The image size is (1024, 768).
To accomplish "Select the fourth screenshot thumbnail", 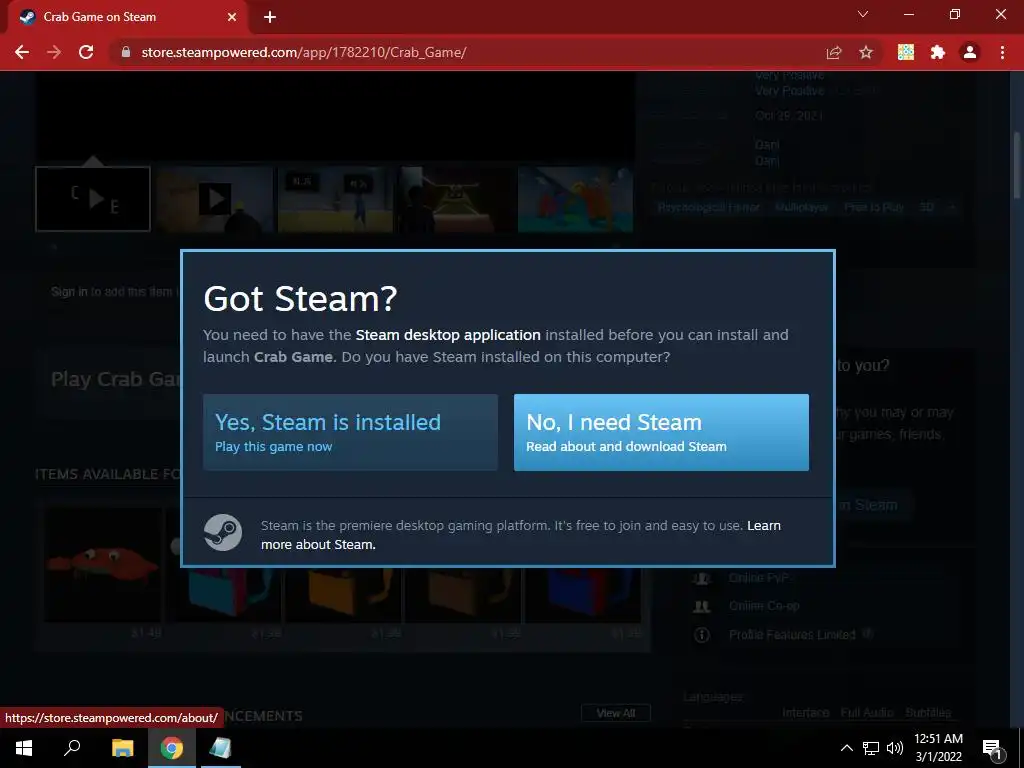I will click(x=455, y=199).
